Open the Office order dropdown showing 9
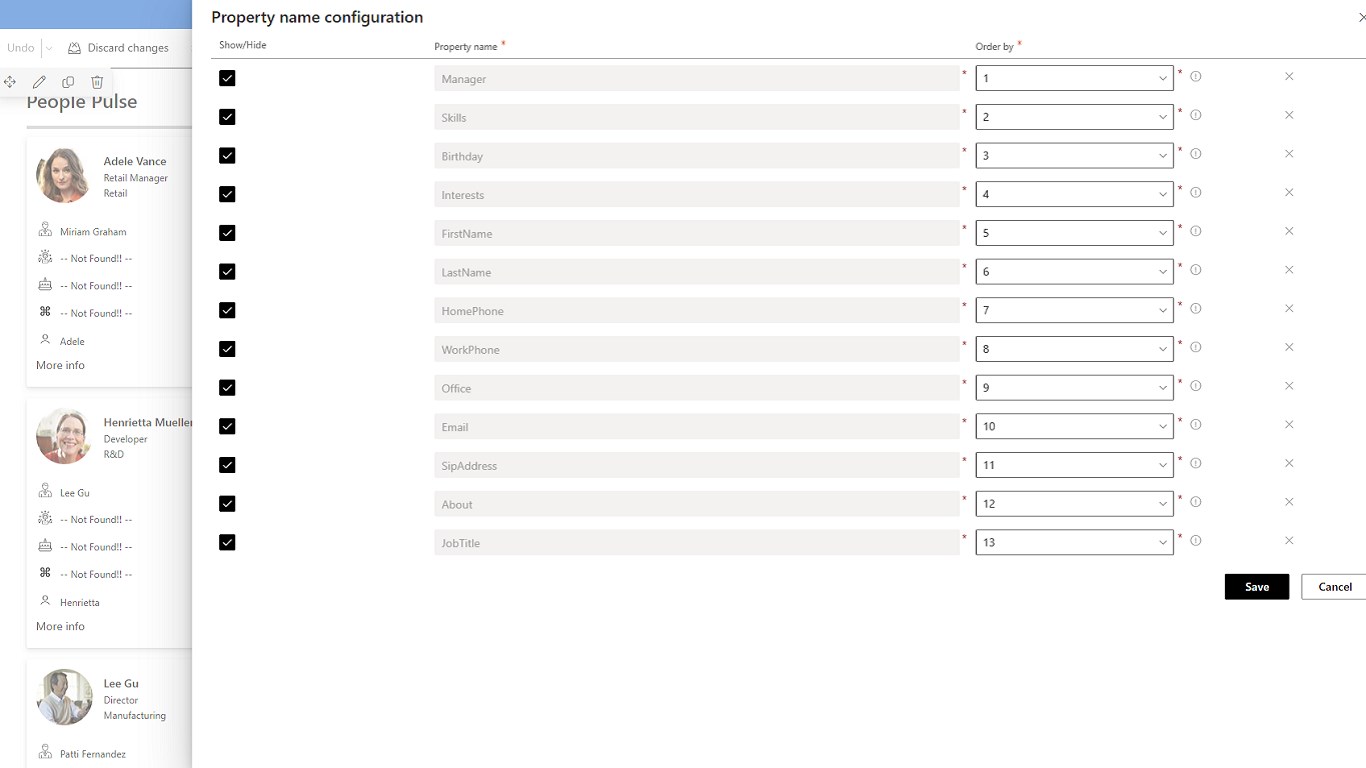 pos(1074,388)
